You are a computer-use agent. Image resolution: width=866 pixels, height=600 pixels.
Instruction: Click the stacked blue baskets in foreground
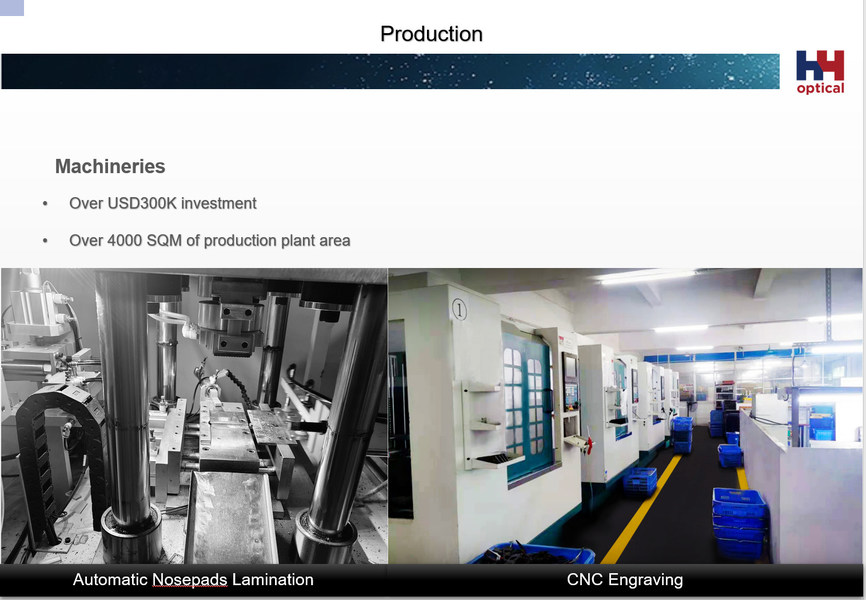(x=739, y=520)
